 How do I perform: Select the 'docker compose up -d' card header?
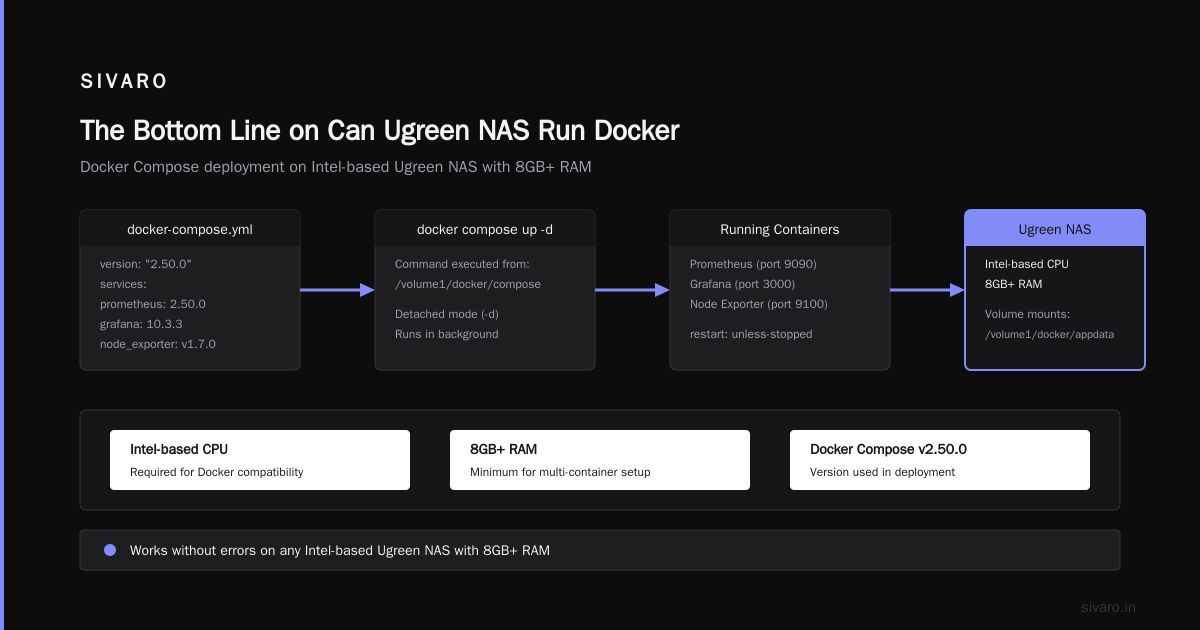[485, 229]
